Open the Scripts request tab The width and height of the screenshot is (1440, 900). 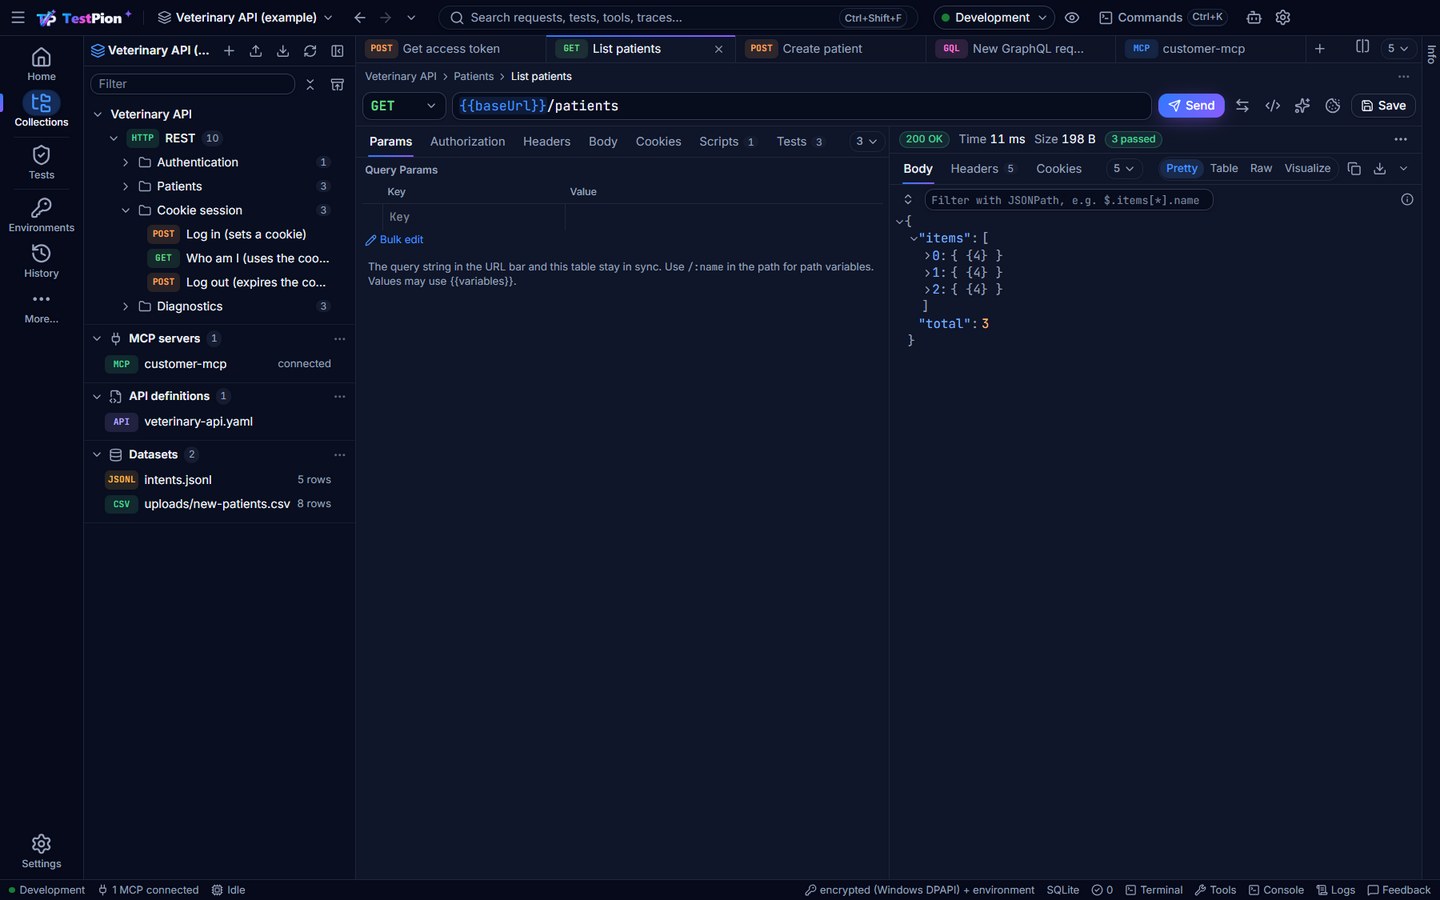point(727,142)
